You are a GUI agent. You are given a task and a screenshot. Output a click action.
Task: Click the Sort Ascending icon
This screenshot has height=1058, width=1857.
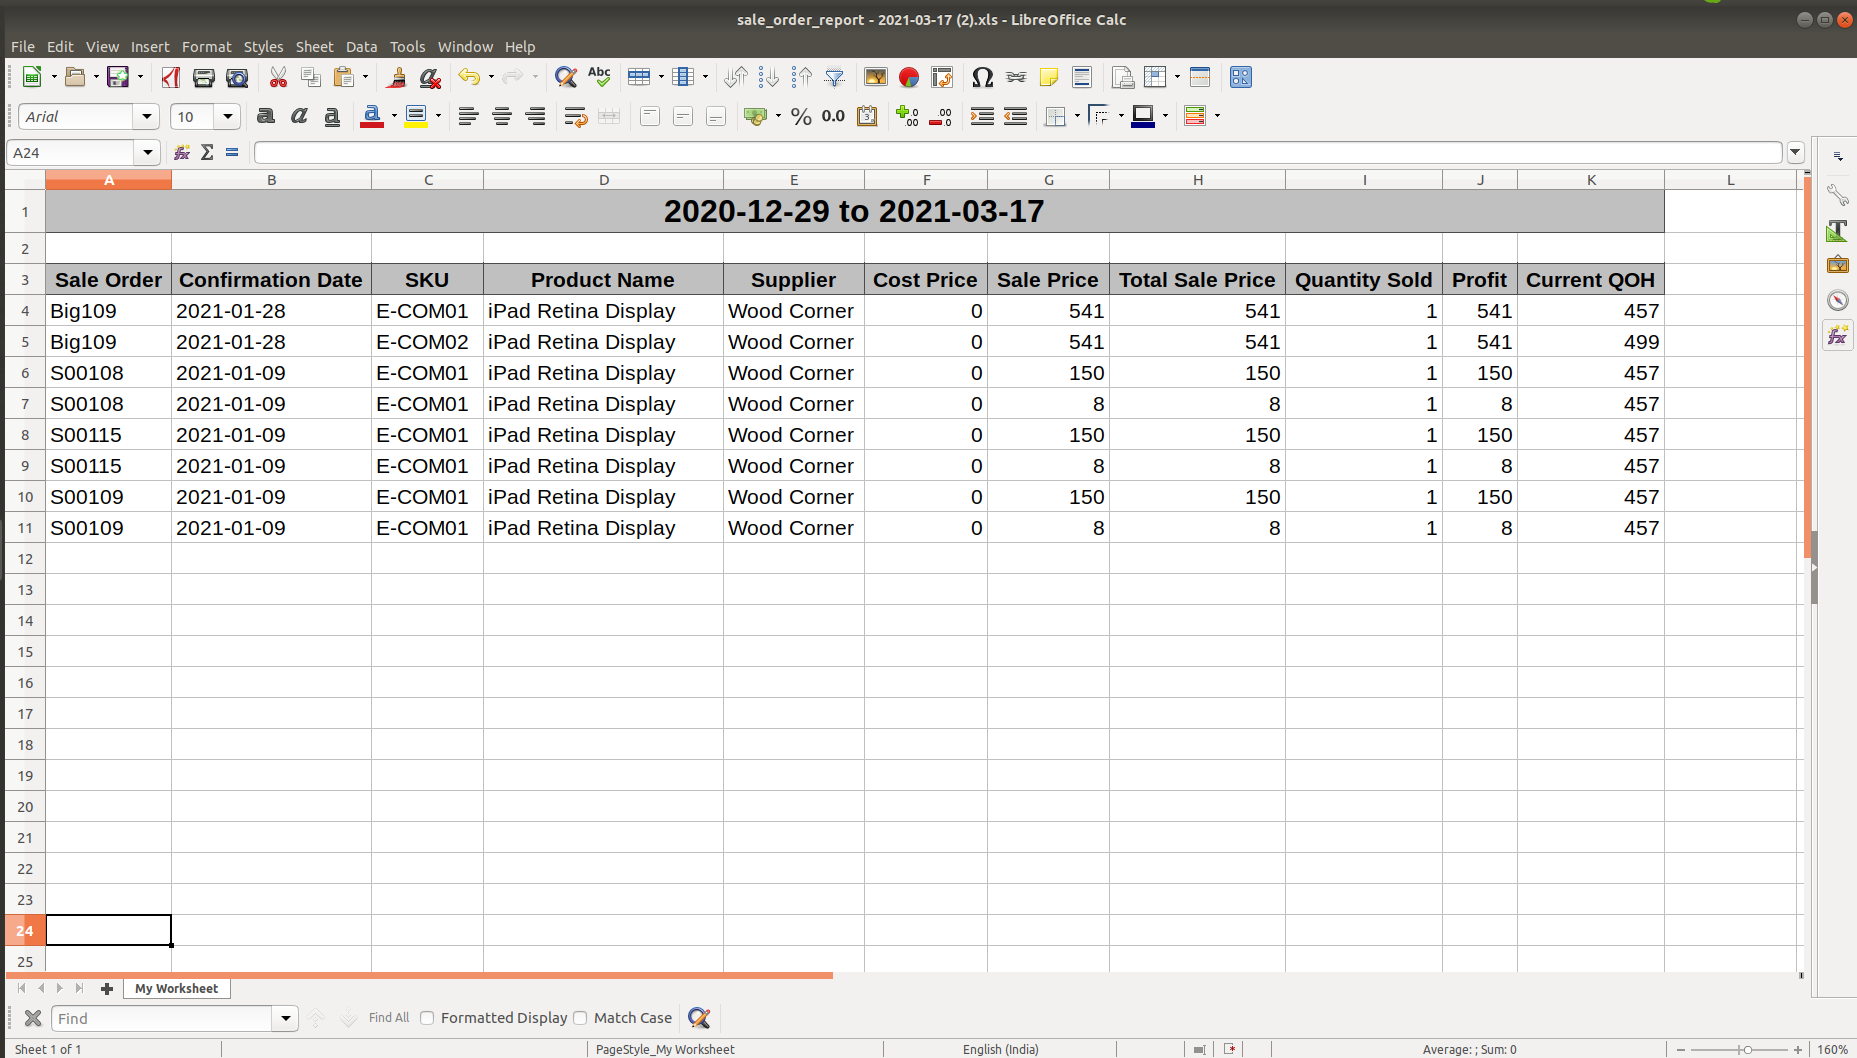[768, 77]
